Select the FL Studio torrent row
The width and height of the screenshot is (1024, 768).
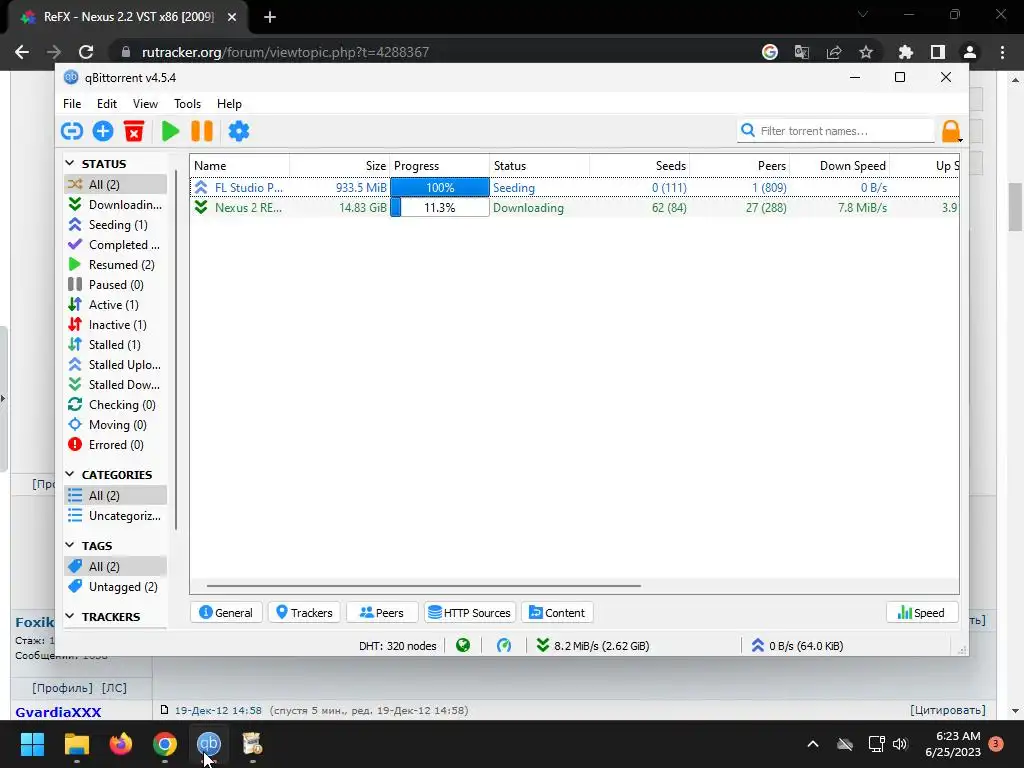(575, 187)
